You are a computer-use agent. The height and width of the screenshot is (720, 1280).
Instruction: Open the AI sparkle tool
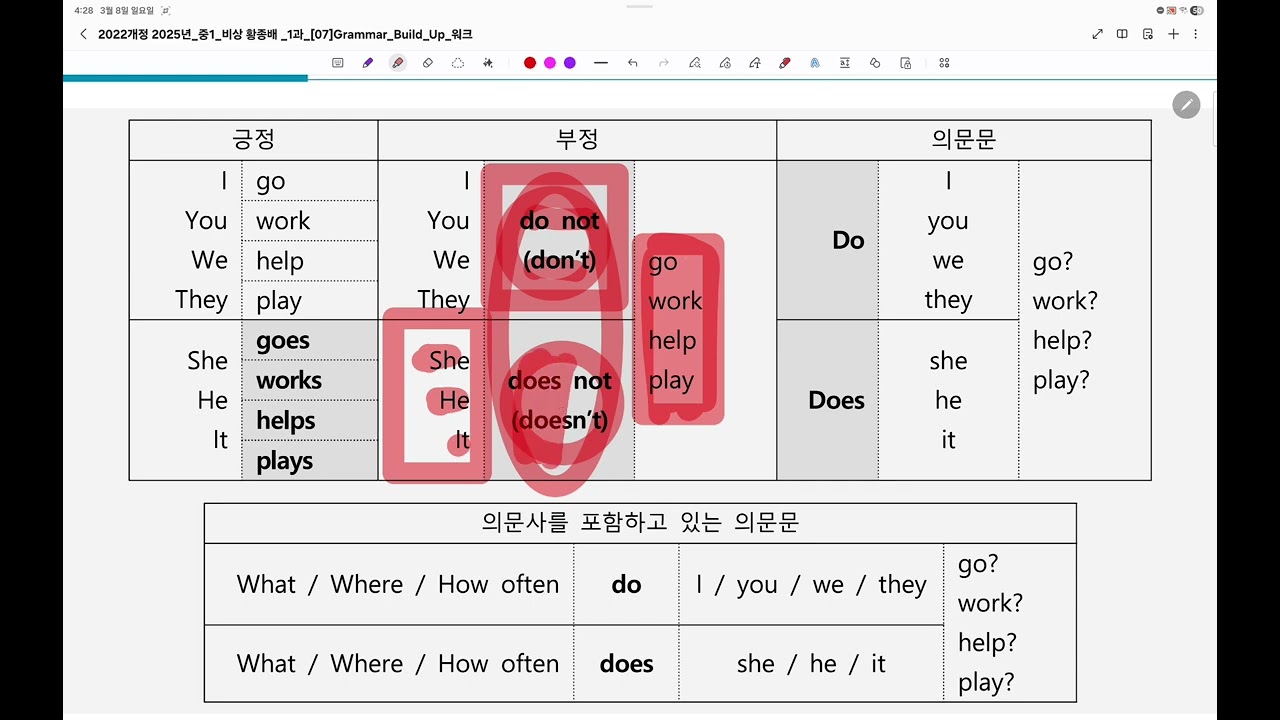[x=488, y=63]
